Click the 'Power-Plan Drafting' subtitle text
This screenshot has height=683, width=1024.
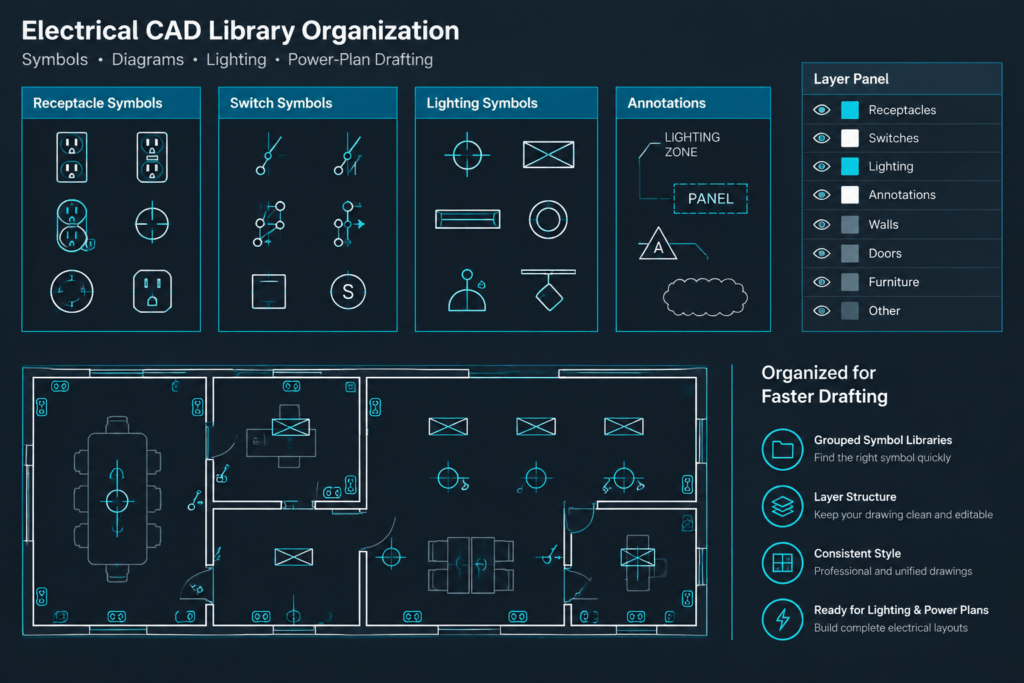pos(360,59)
